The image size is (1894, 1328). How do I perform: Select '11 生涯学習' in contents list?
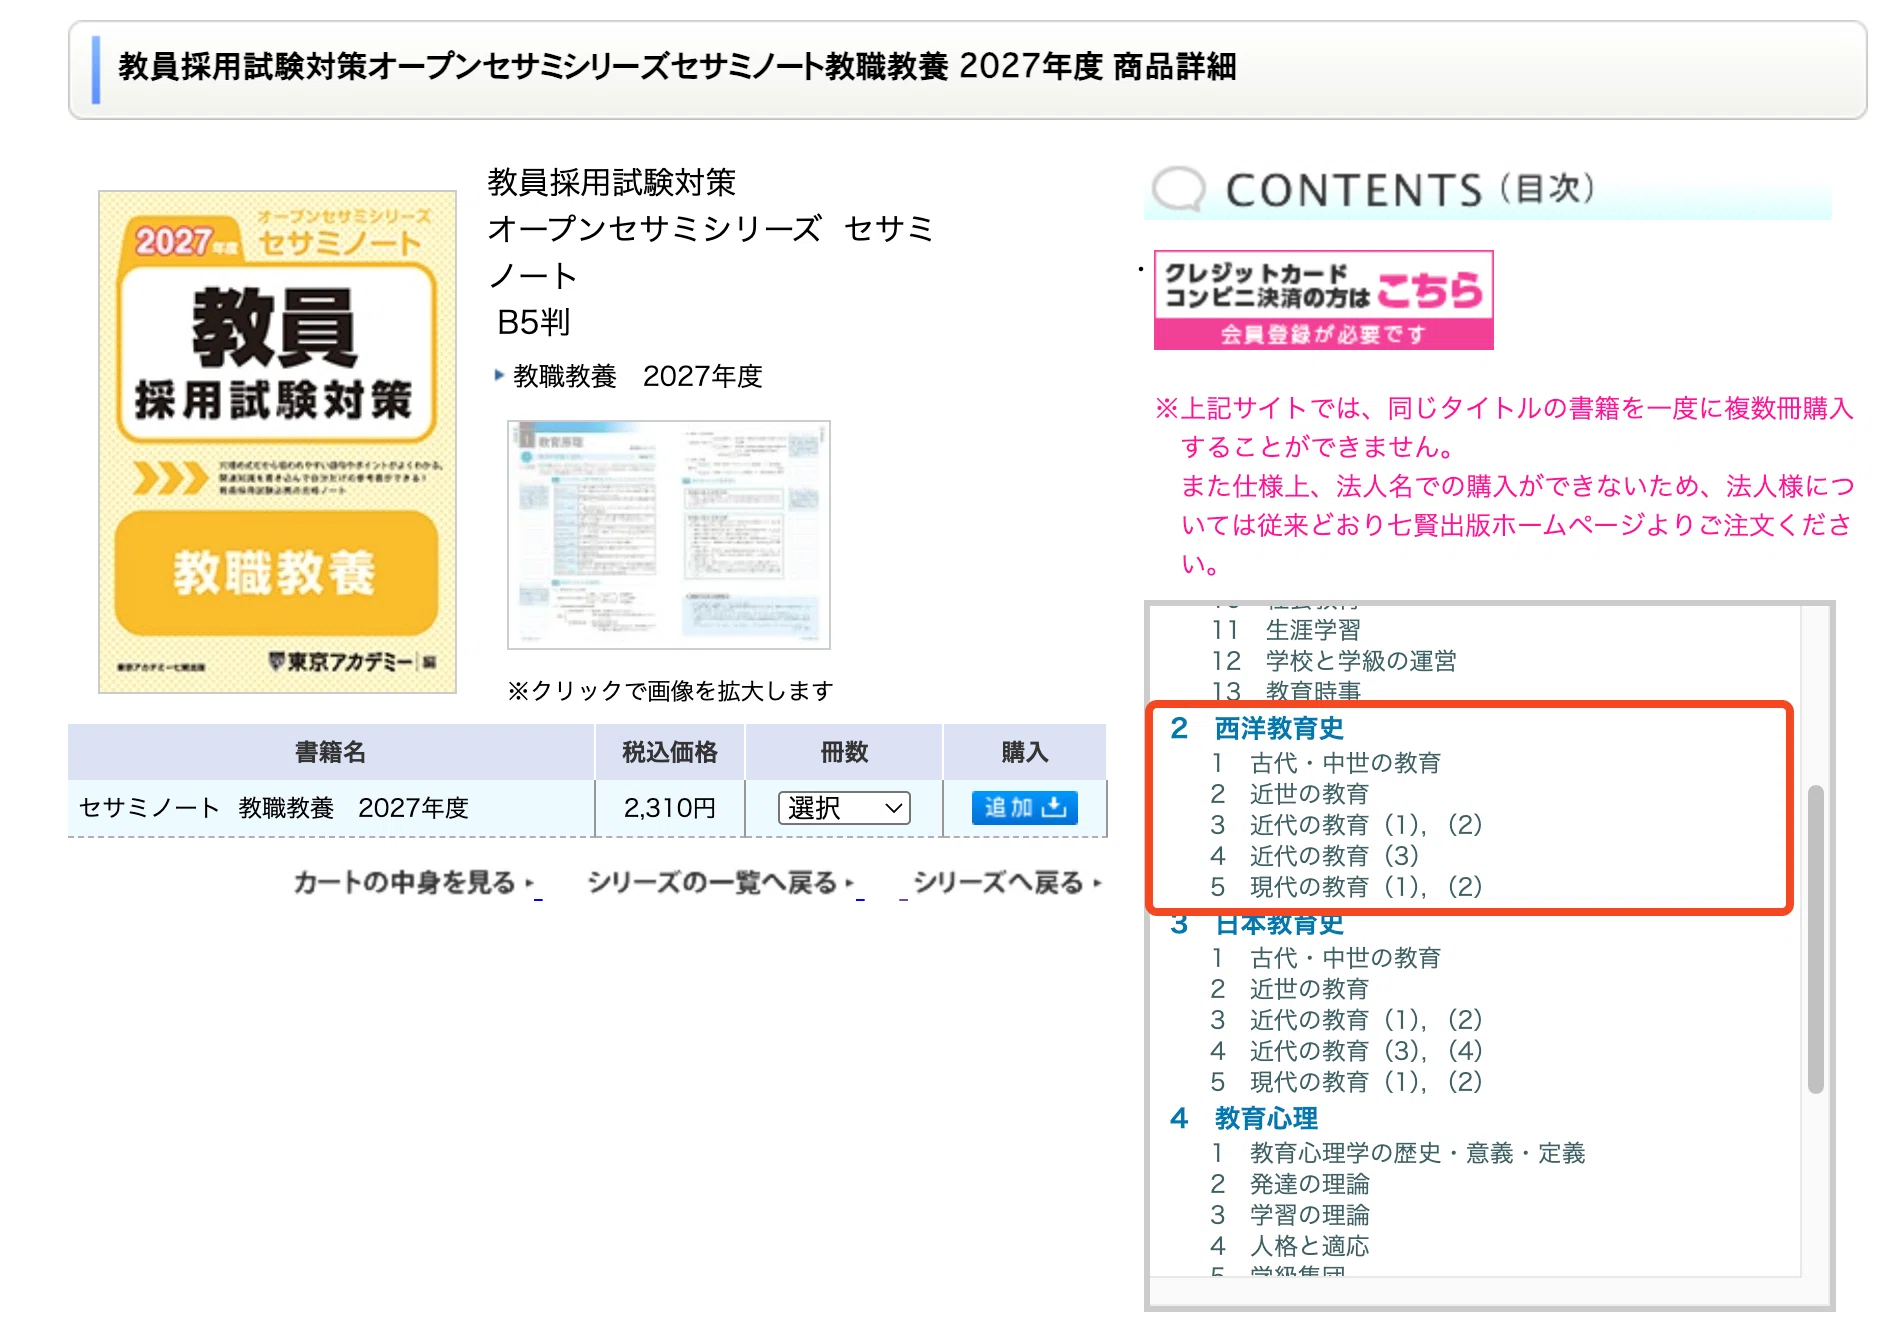[1286, 630]
